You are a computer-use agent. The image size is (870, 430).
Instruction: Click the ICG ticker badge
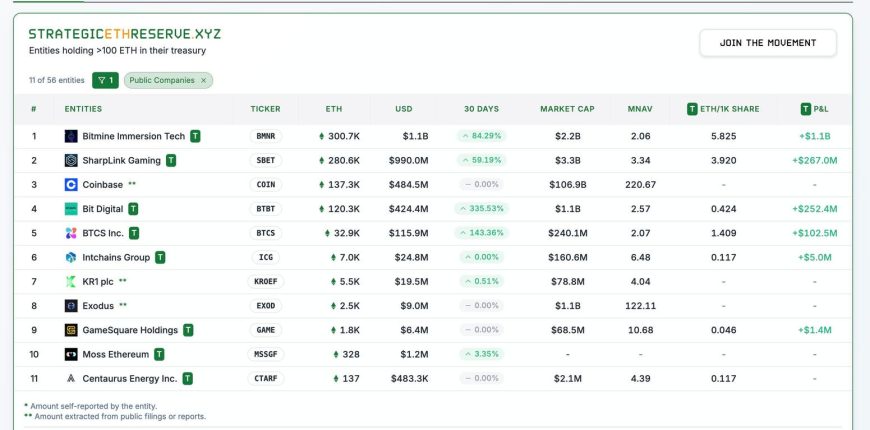266,257
